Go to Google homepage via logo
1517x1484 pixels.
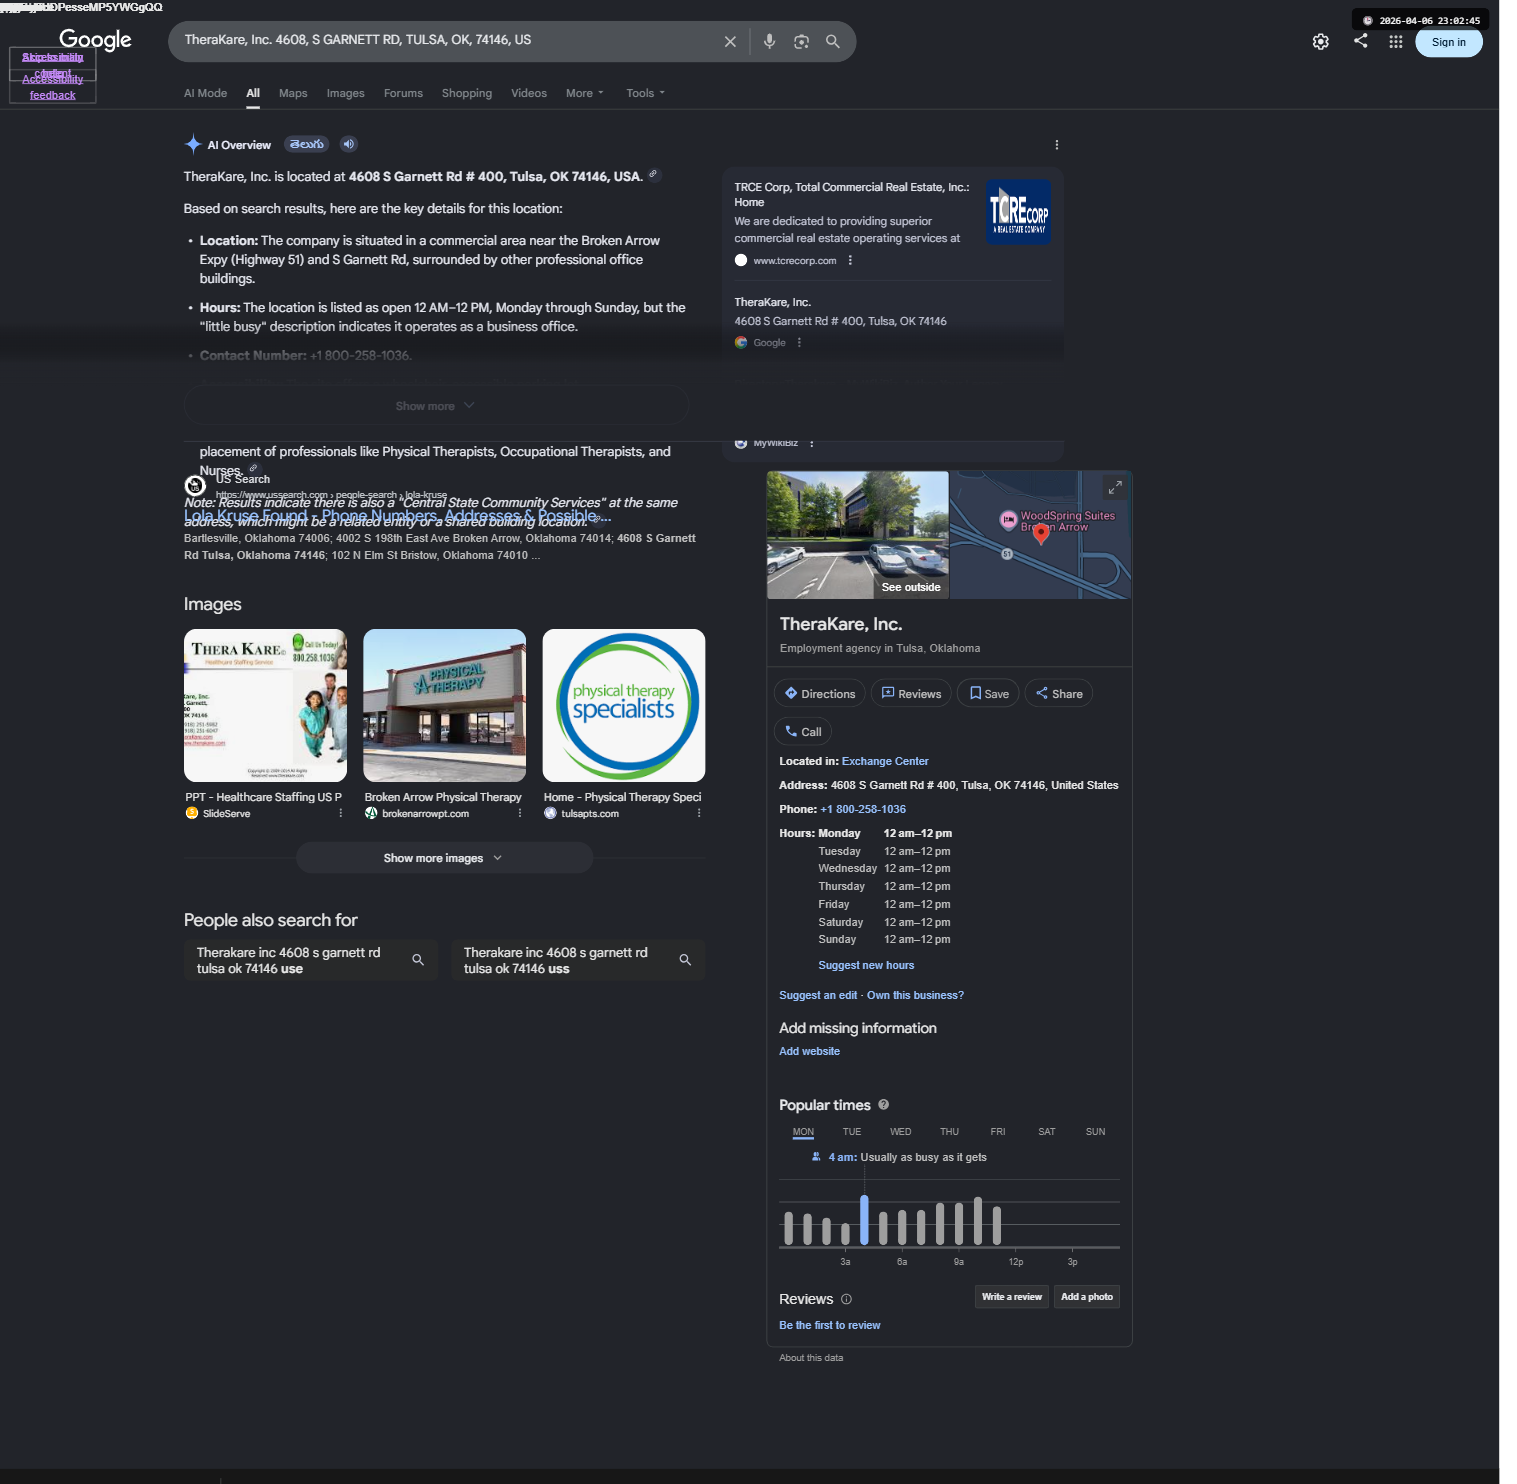(95, 40)
